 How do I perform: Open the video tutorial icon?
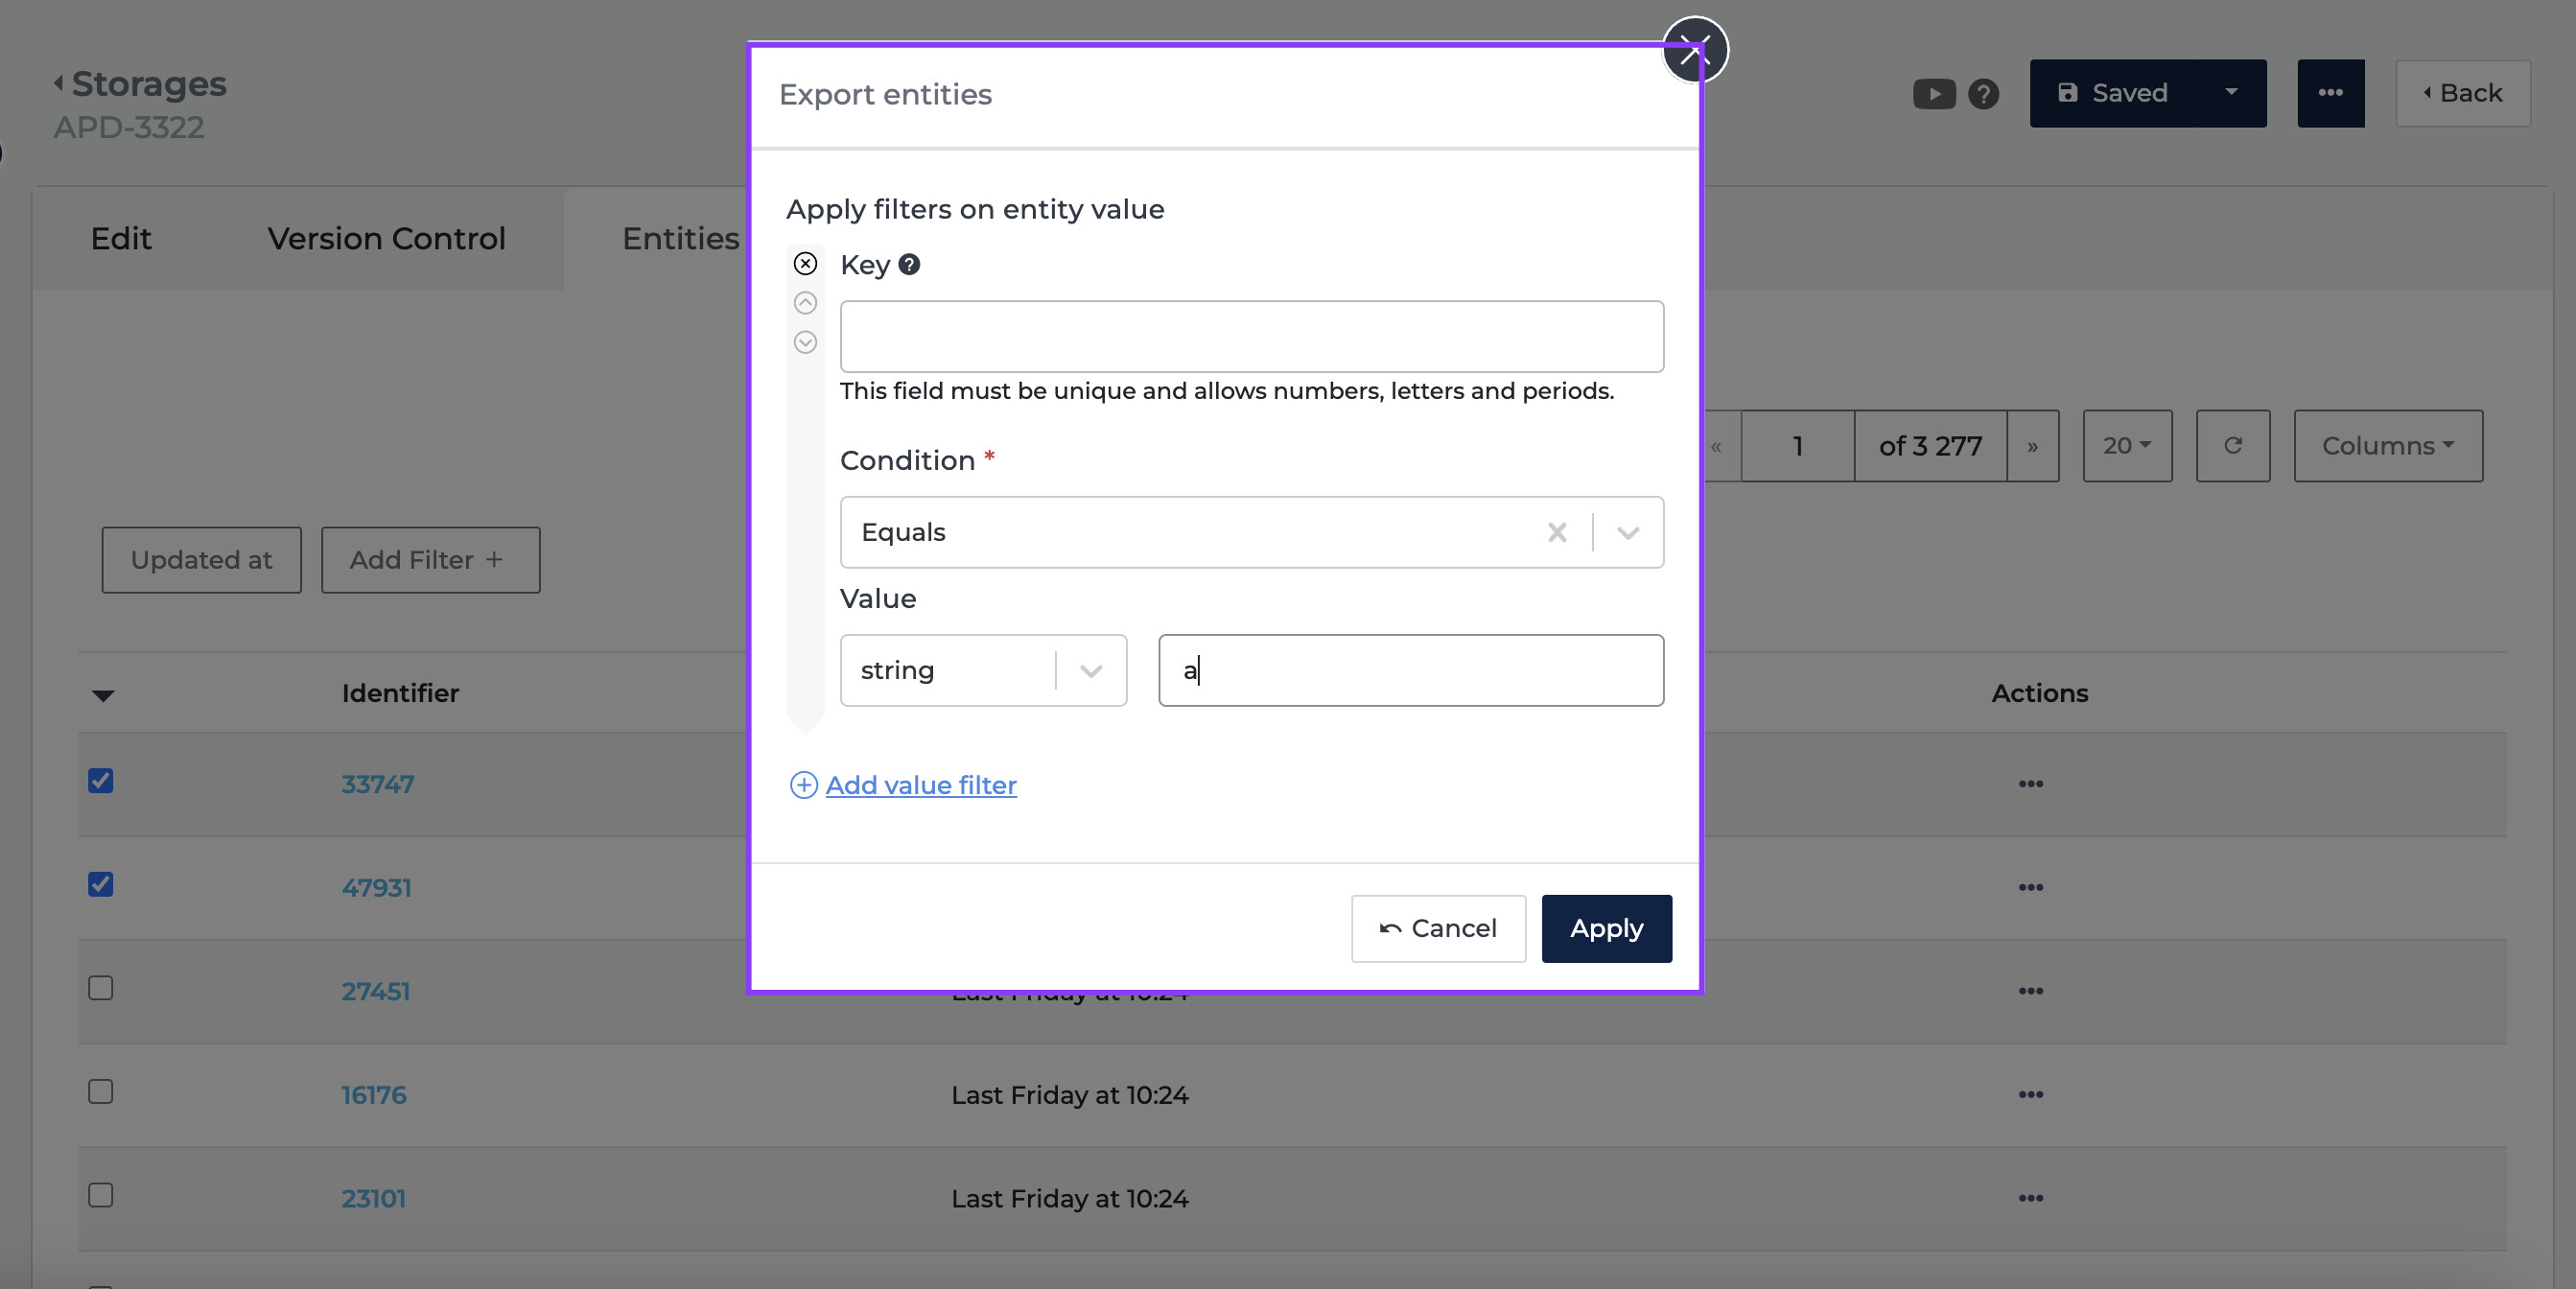click(1934, 94)
